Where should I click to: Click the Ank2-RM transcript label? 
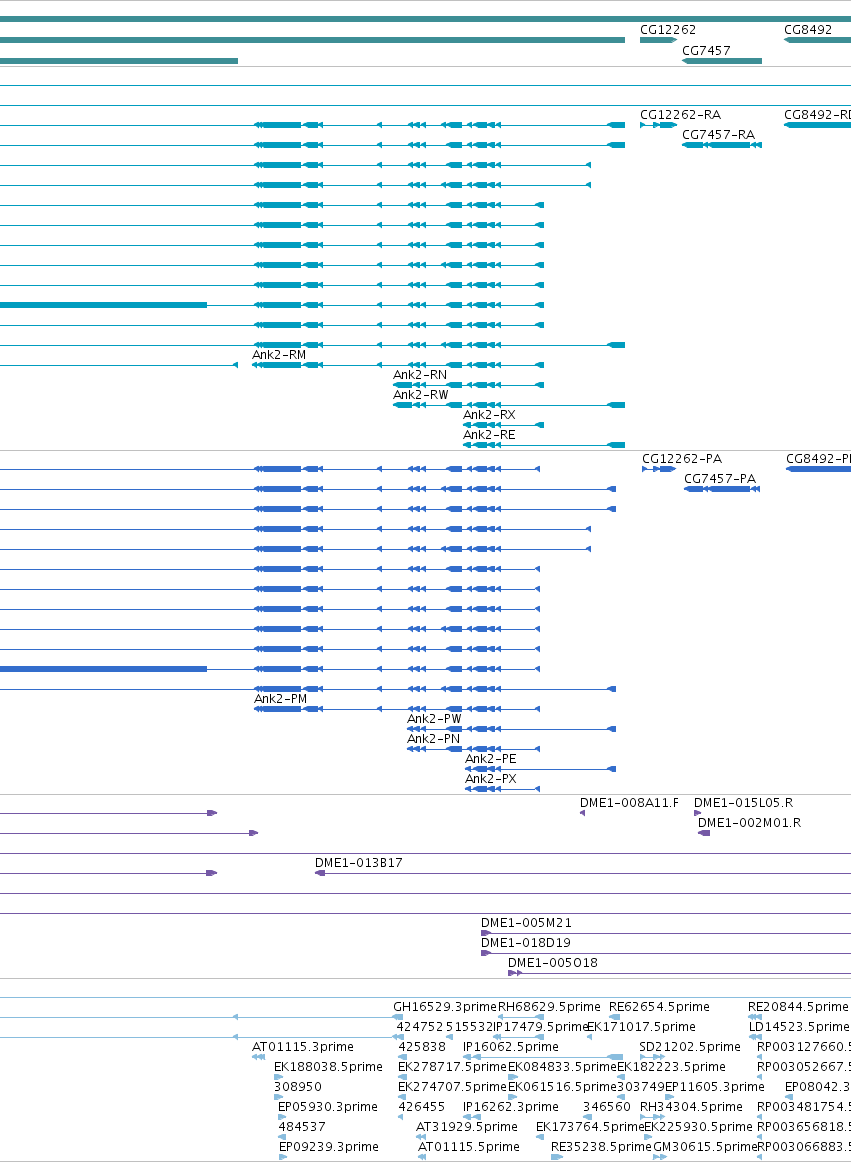(x=279, y=355)
